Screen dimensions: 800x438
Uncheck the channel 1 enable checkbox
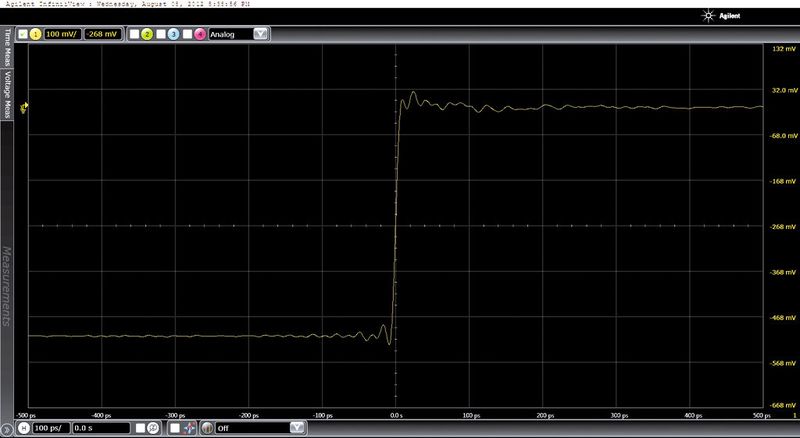point(23,34)
